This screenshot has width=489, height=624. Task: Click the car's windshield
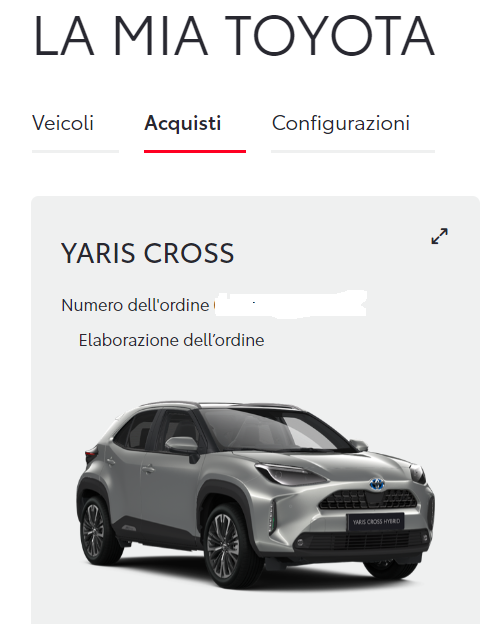(x=275, y=430)
